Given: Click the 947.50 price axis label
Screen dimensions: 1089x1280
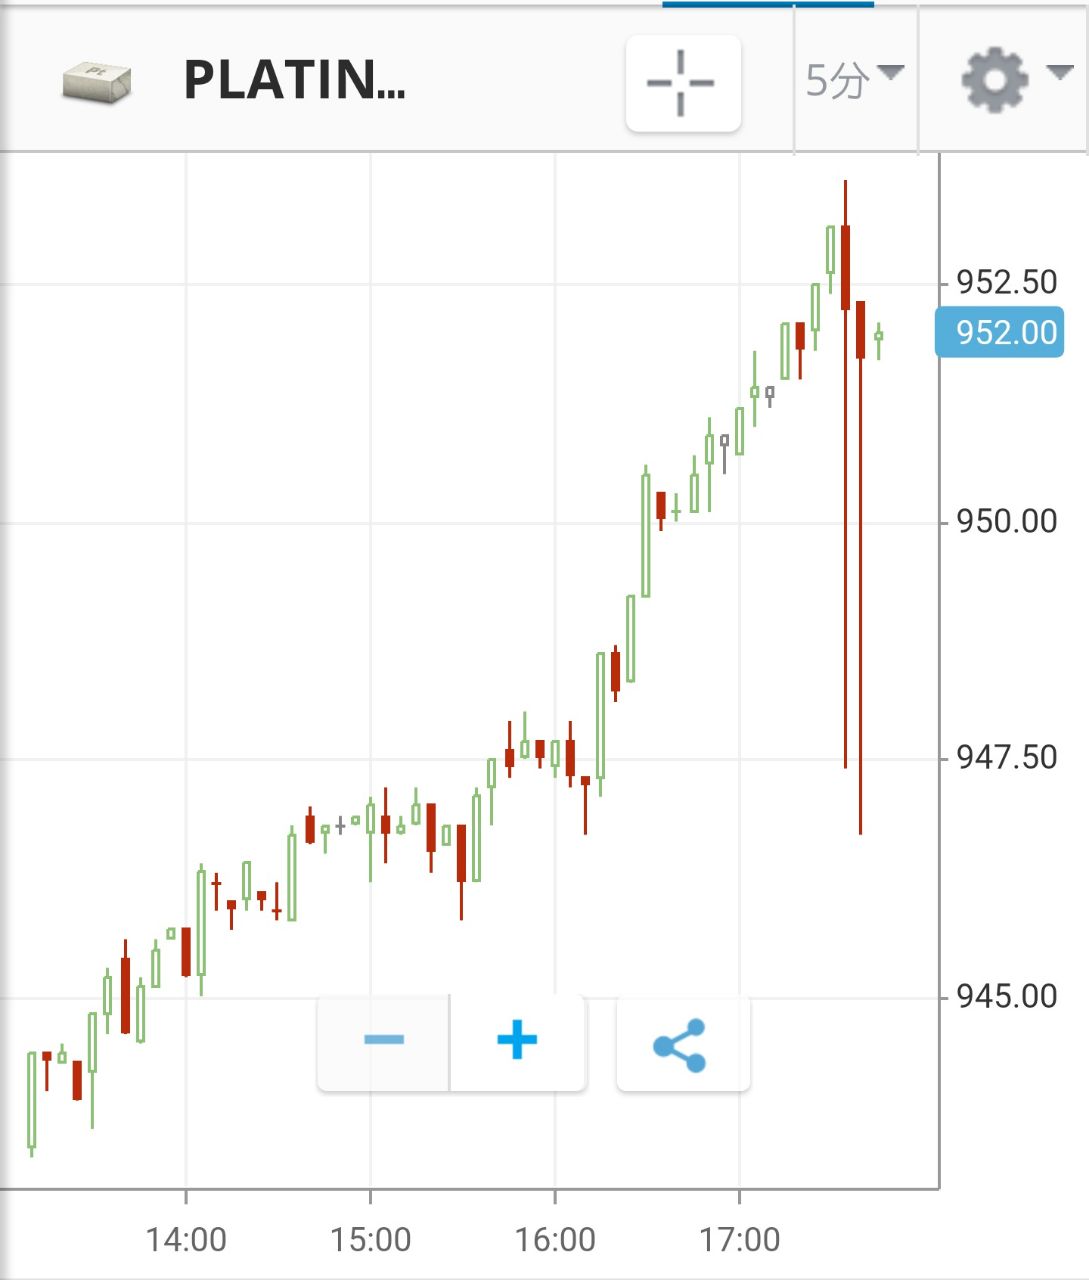Looking at the screenshot, I should tap(1007, 757).
